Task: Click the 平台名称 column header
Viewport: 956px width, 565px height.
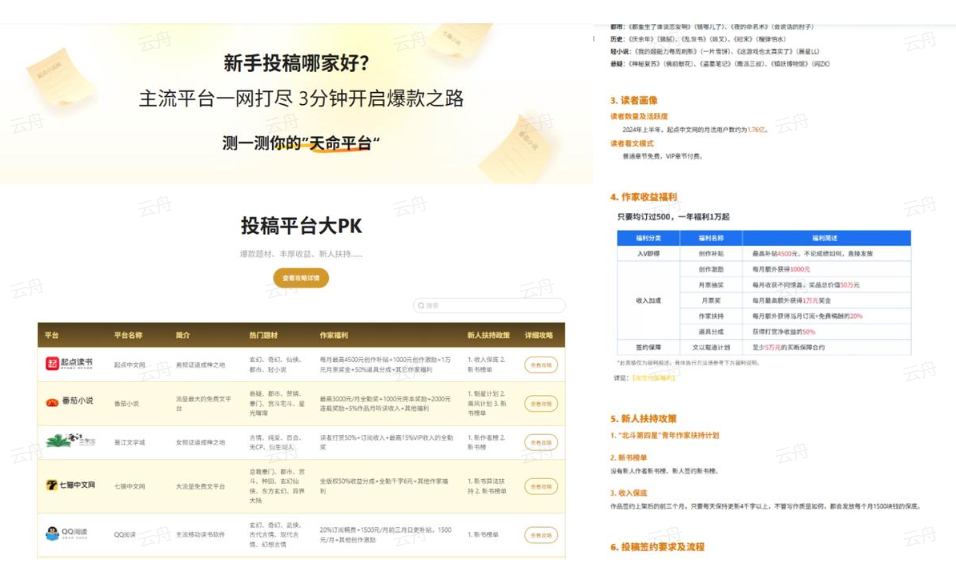Action: [x=128, y=335]
